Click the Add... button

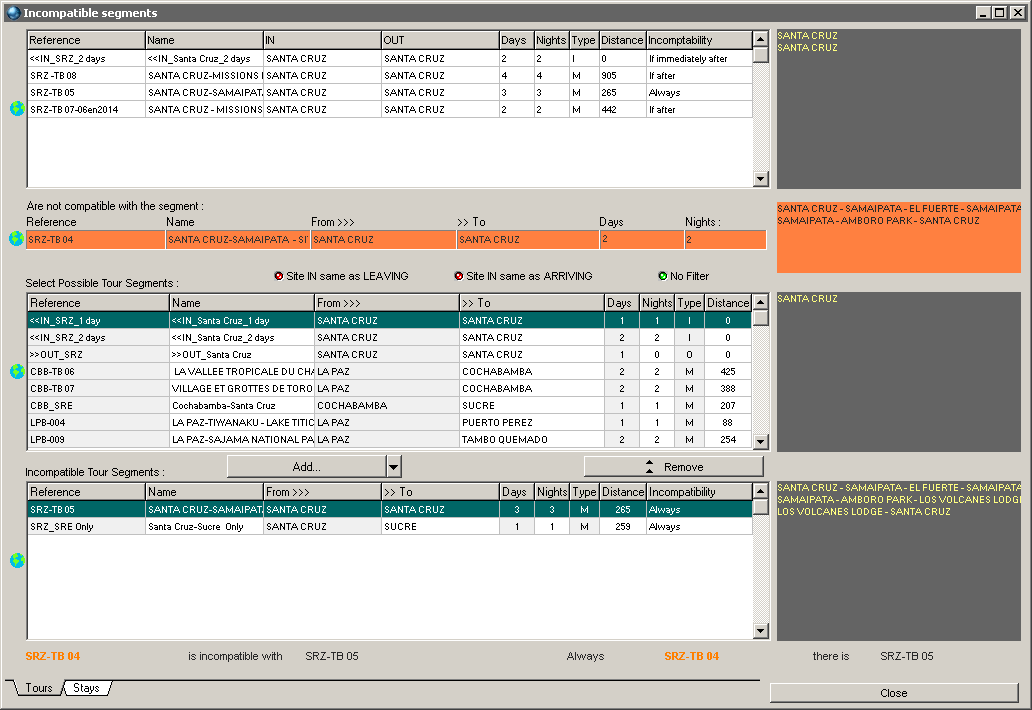click(x=306, y=467)
